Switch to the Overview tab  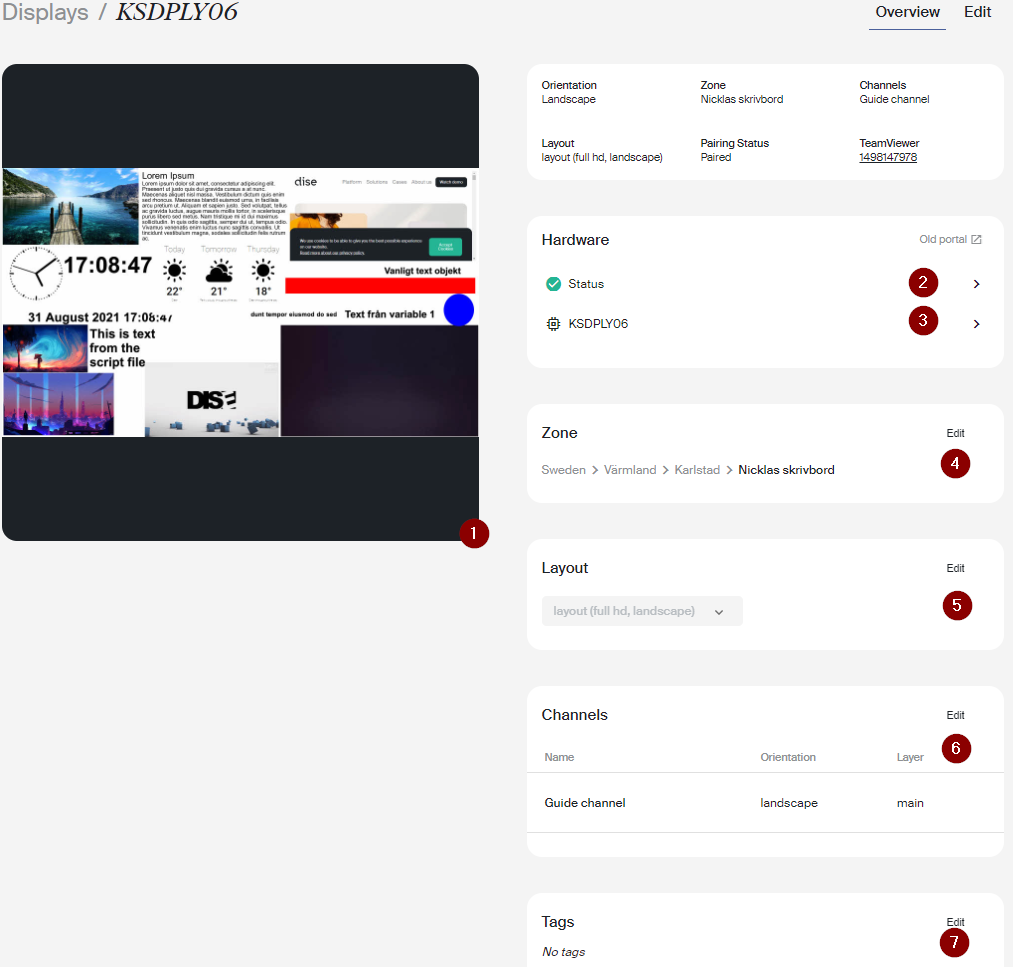(906, 12)
